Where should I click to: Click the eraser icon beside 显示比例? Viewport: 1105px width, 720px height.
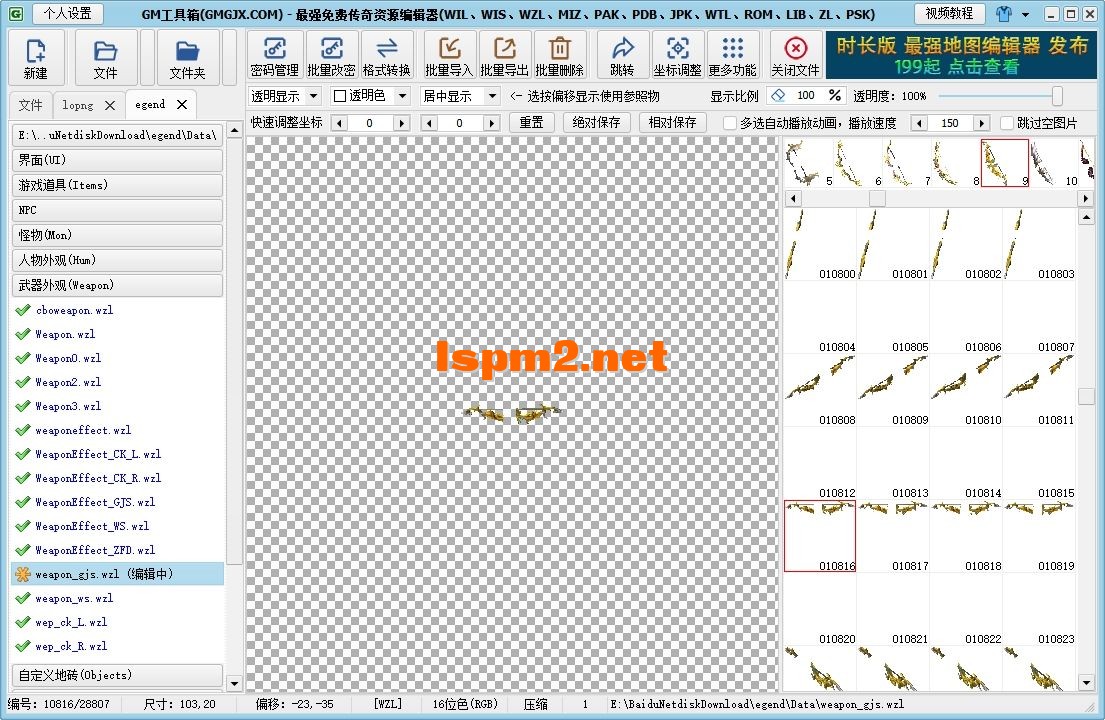[778, 95]
